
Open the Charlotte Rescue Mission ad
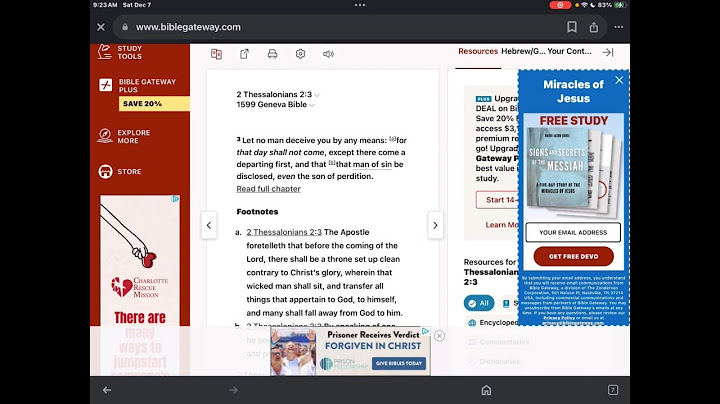(x=140, y=285)
